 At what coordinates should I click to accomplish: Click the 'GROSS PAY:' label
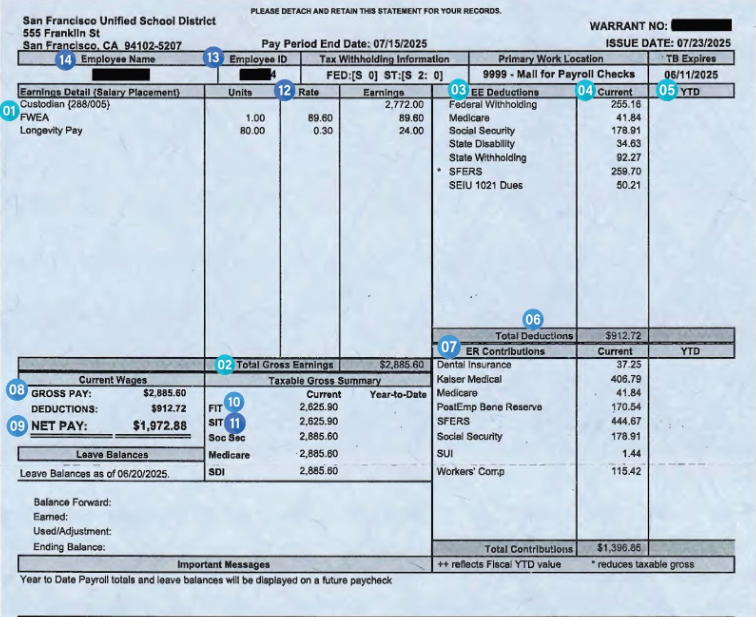coord(61,394)
